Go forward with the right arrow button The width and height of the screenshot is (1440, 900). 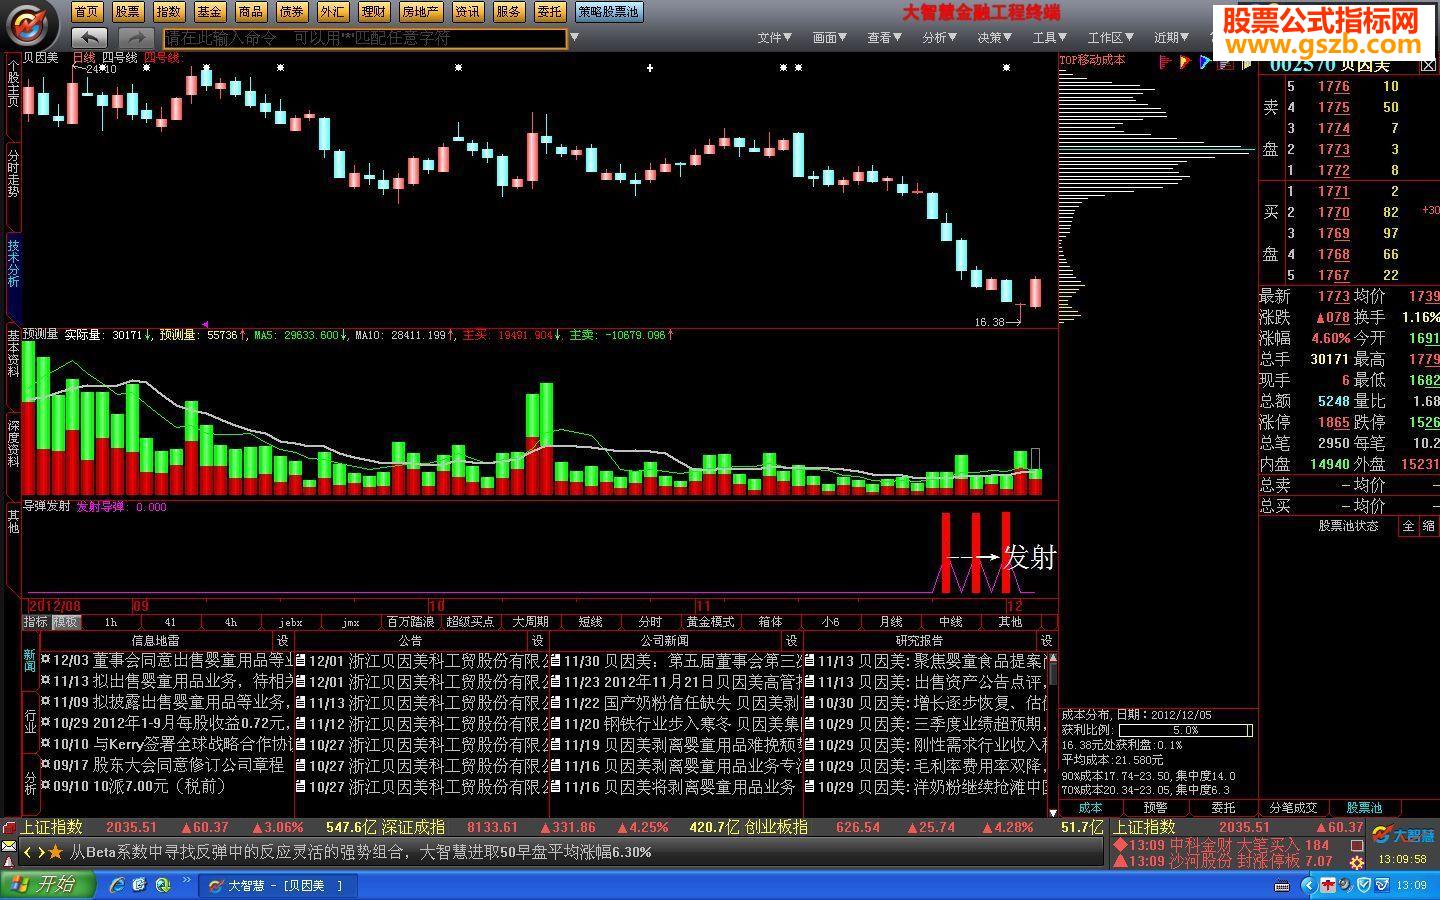coord(137,38)
